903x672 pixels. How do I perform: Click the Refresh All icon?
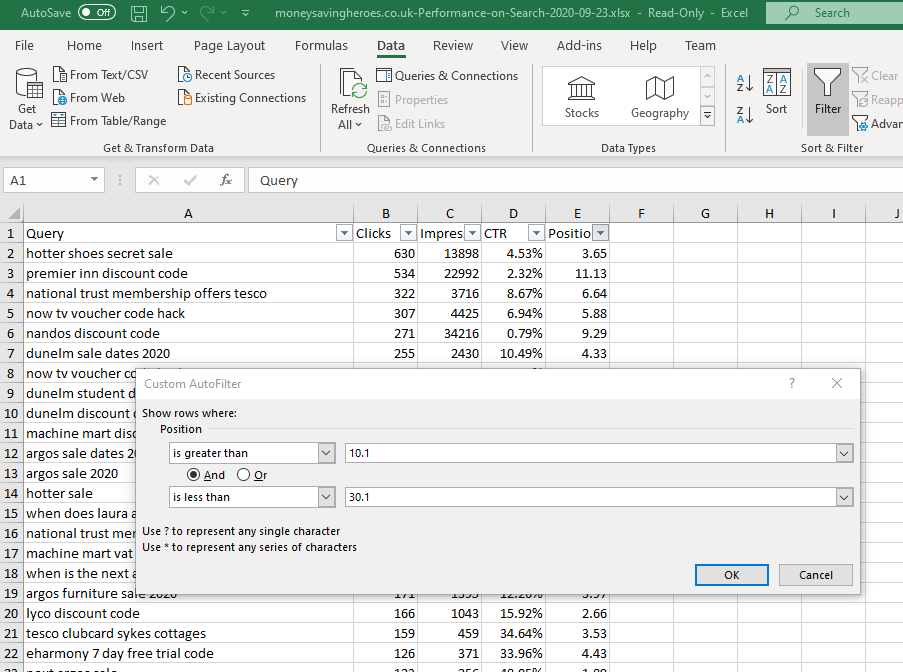[350, 85]
